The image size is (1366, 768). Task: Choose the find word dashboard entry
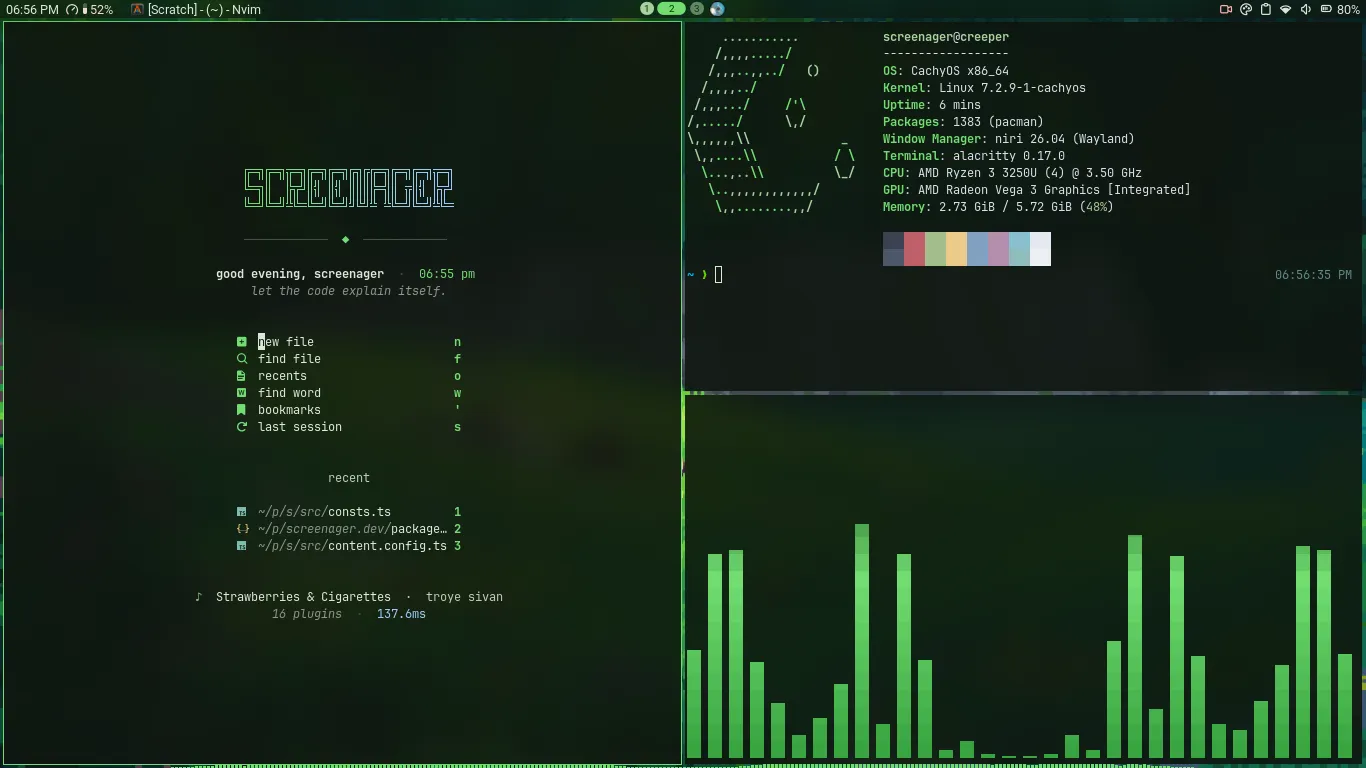coord(349,393)
